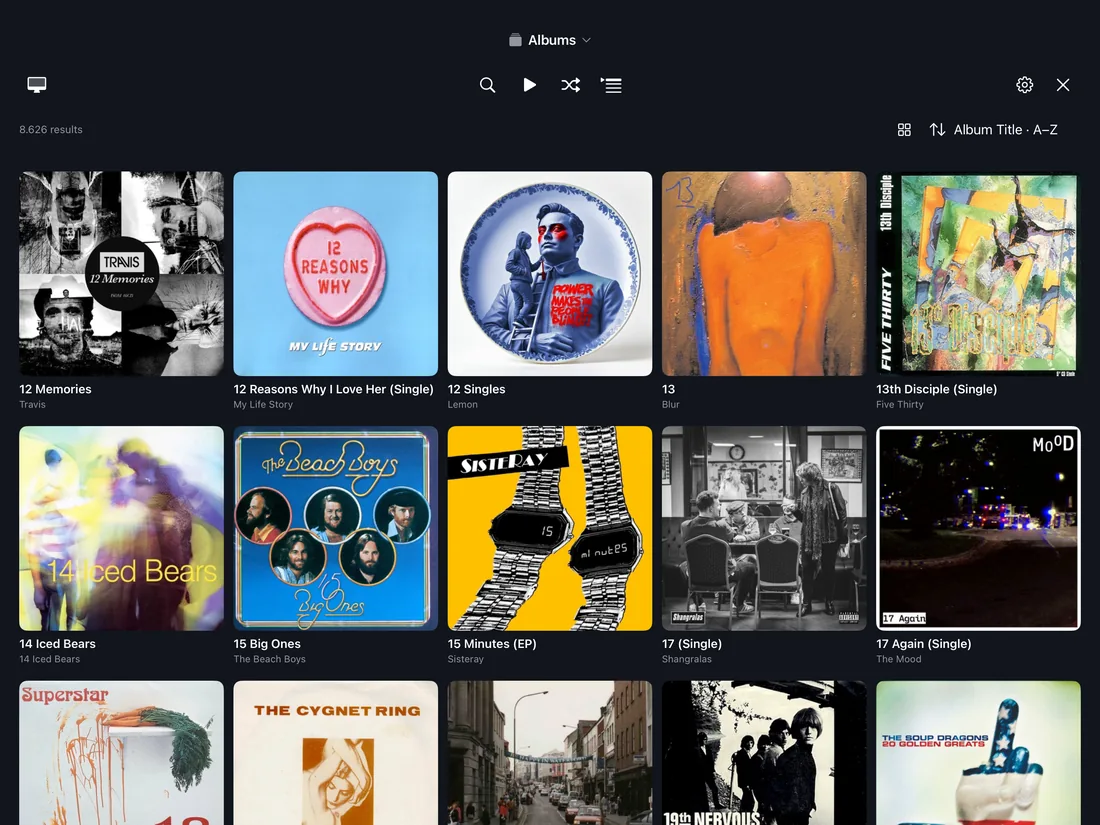
Task: Go to artist Travis
Action: pyautogui.click(x=32, y=405)
